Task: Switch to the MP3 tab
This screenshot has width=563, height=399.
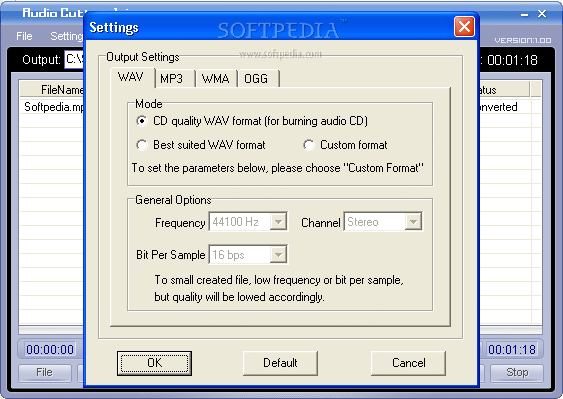Action: 175,78
